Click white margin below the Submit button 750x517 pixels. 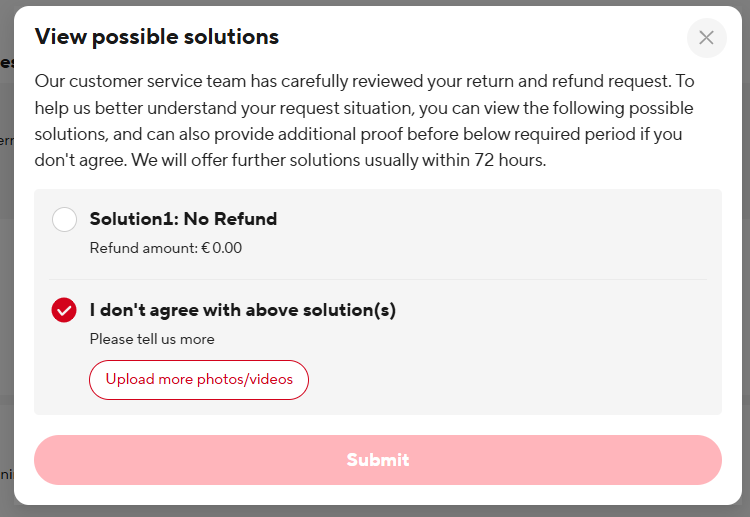pyautogui.click(x=378, y=494)
